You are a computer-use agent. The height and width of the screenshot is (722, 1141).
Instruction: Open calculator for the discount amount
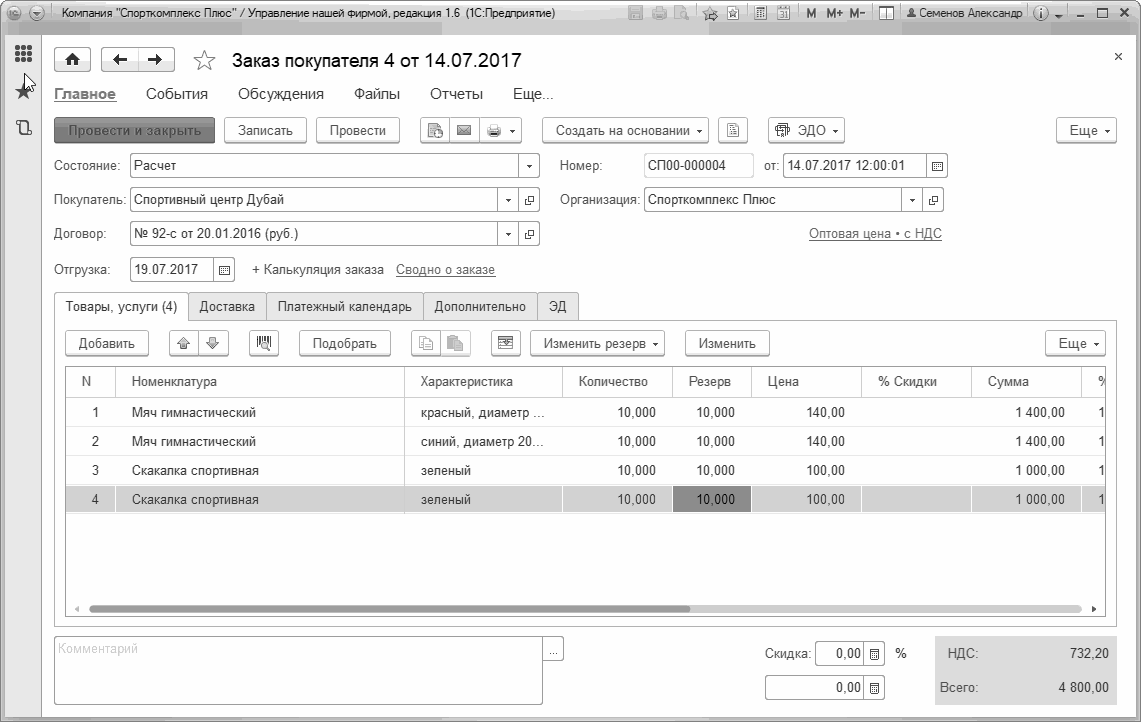click(875, 688)
